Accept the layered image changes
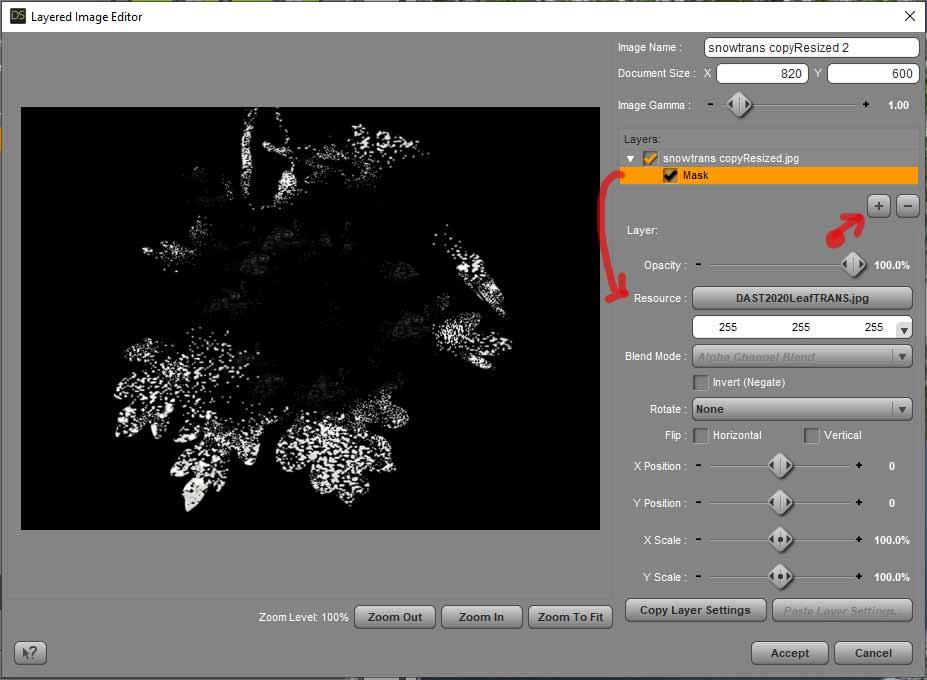The image size is (927, 680). coord(790,653)
